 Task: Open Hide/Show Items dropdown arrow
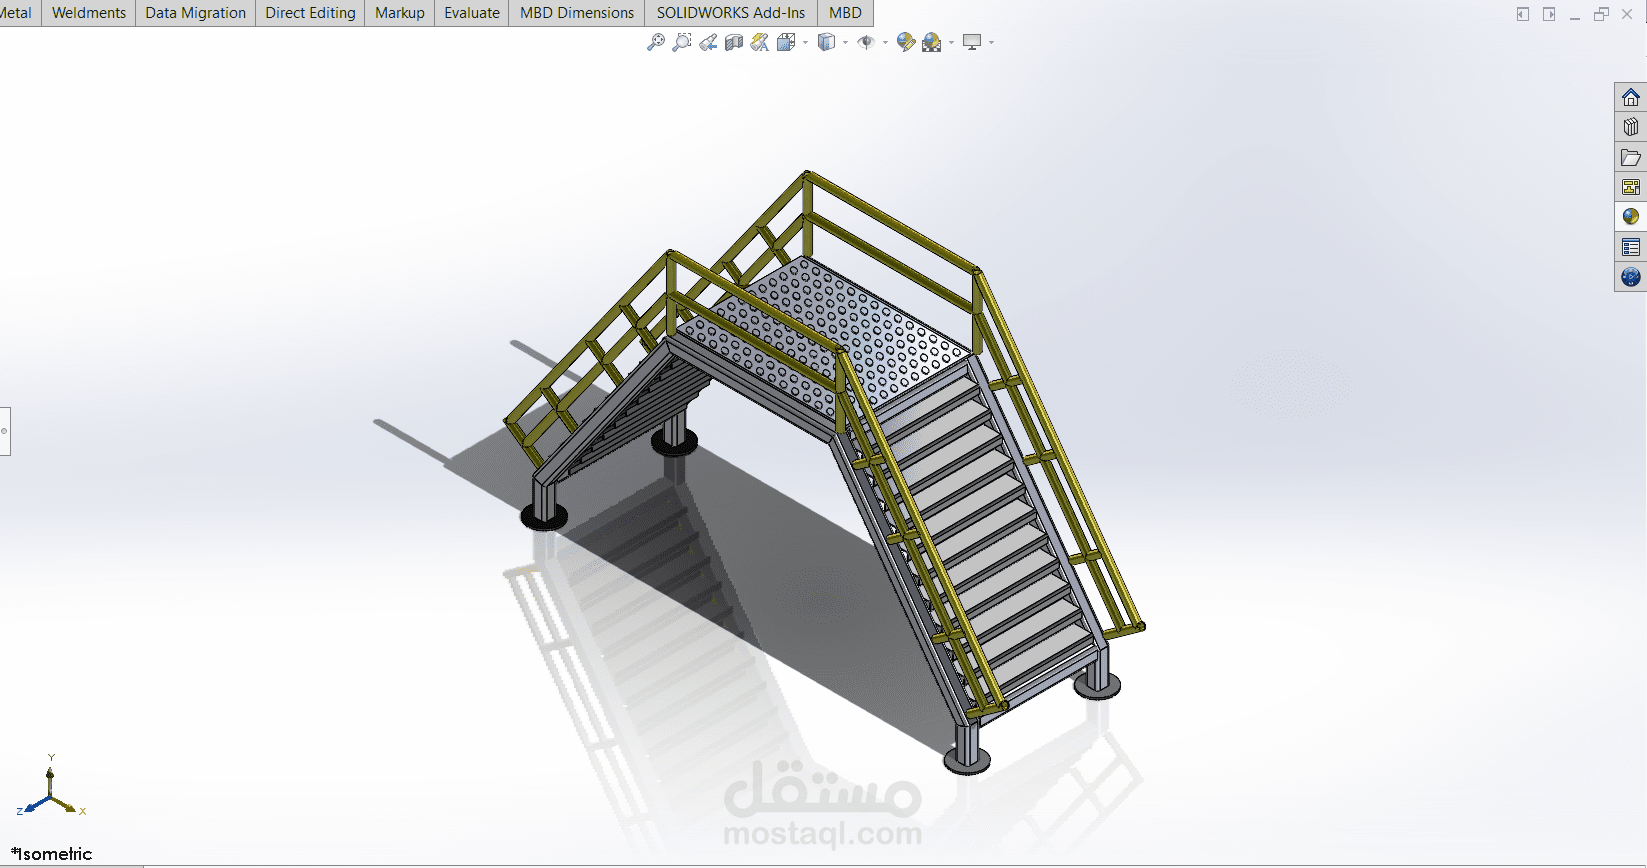click(x=885, y=42)
